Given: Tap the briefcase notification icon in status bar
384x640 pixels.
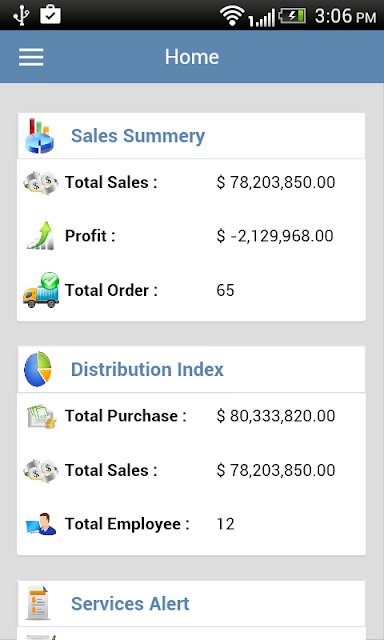Looking at the screenshot, I should click(51, 14).
